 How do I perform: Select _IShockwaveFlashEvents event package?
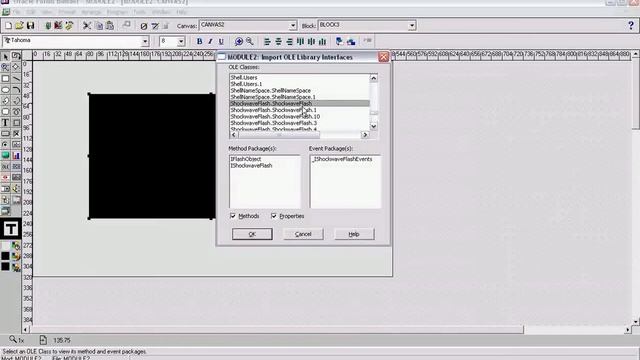pos(342,159)
